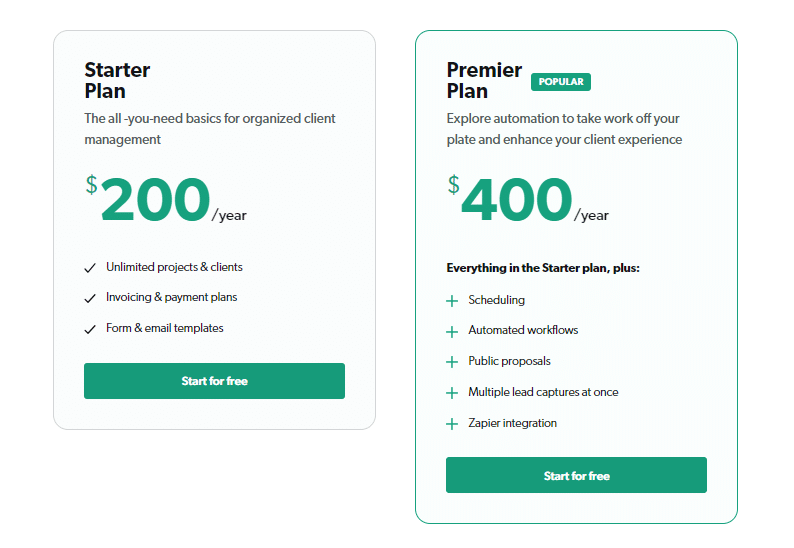Click the Premier Plan Start for free button
Screen dimensions: 794x548
[x=576, y=475]
